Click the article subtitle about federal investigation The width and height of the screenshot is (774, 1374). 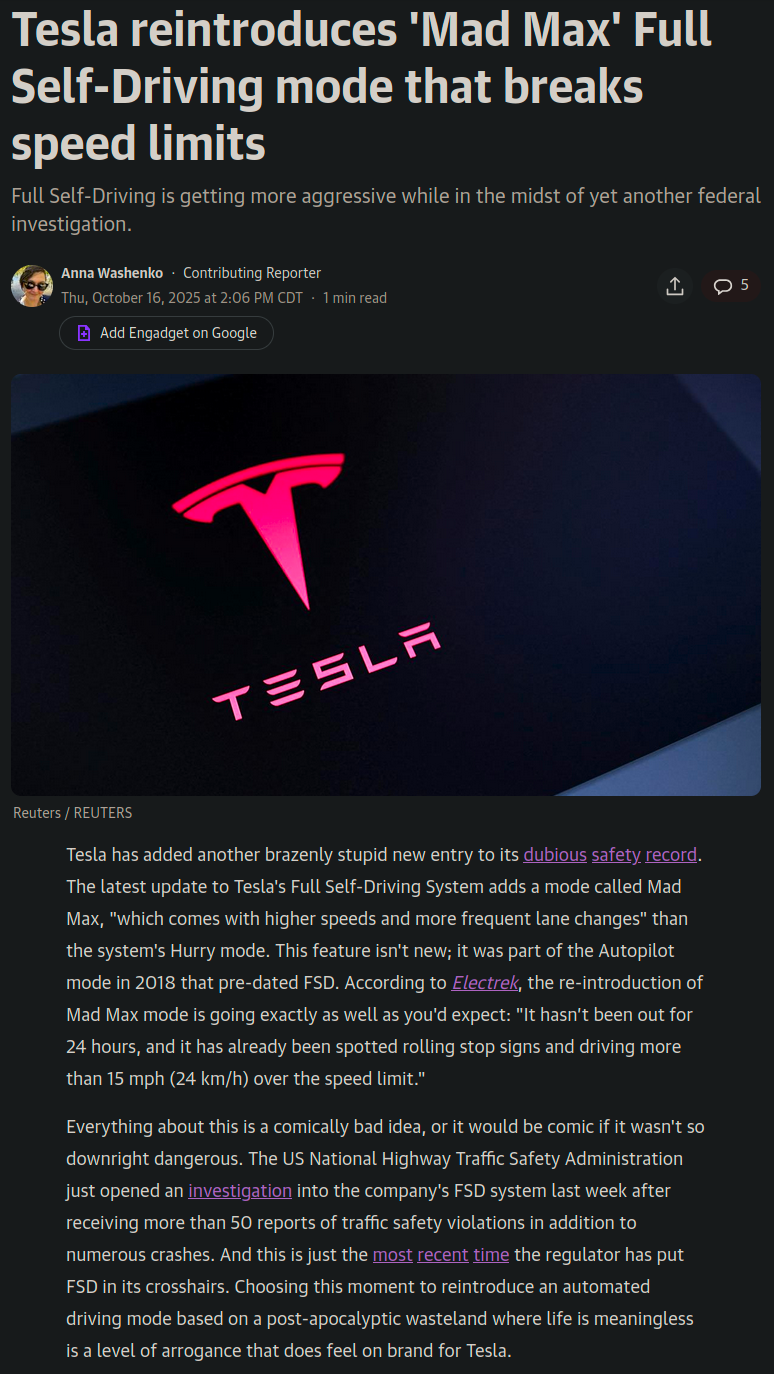coord(386,209)
